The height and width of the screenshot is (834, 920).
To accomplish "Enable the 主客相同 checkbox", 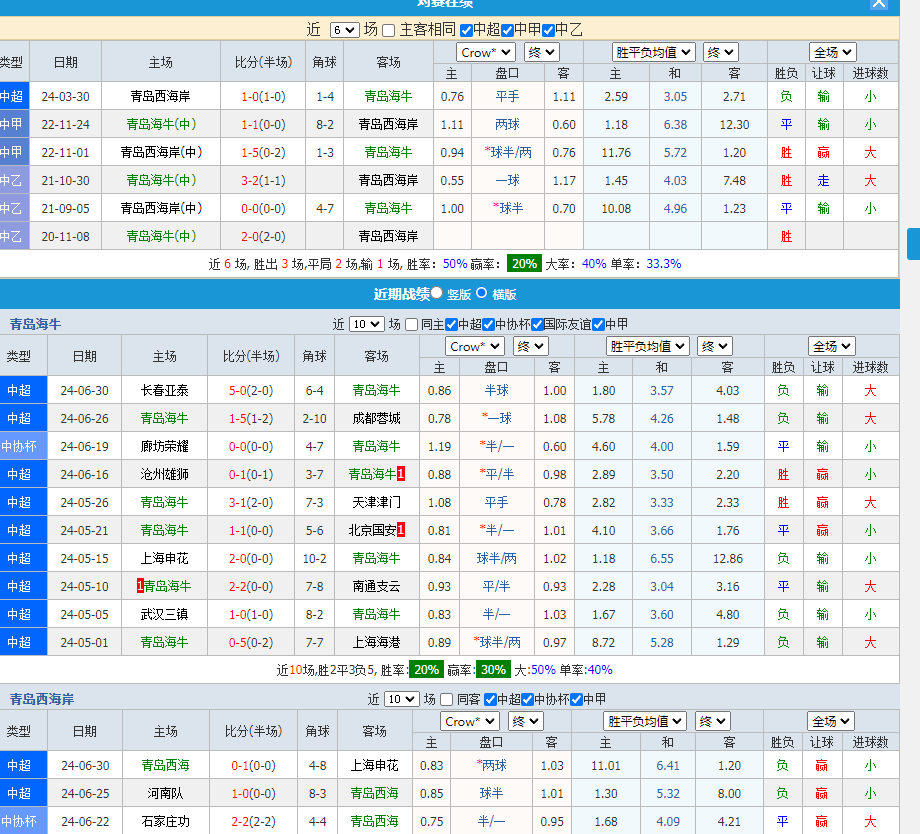I will [x=388, y=30].
